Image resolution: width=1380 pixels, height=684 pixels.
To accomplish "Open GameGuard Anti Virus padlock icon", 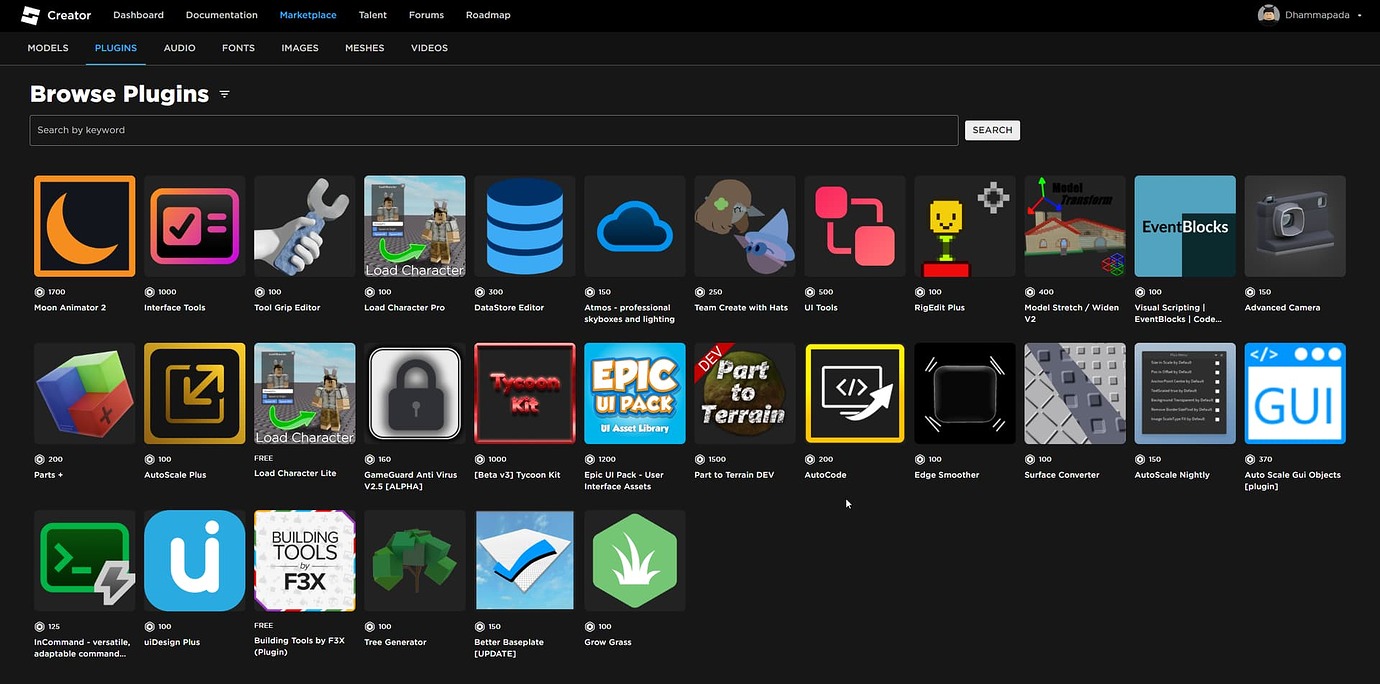I will click(x=415, y=393).
